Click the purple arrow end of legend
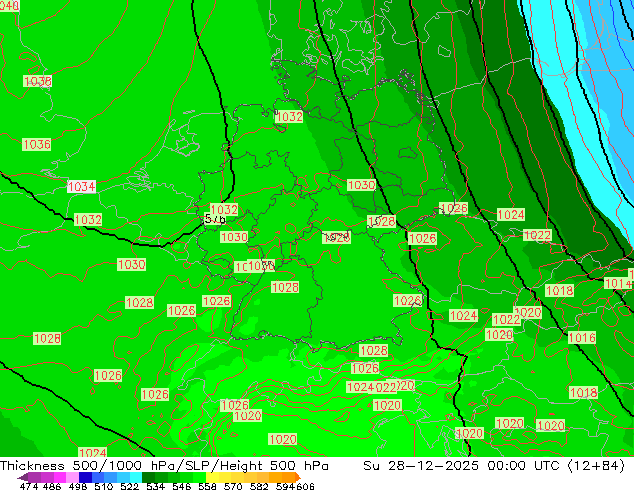Screen dimensions: 634x490 (23, 477)
